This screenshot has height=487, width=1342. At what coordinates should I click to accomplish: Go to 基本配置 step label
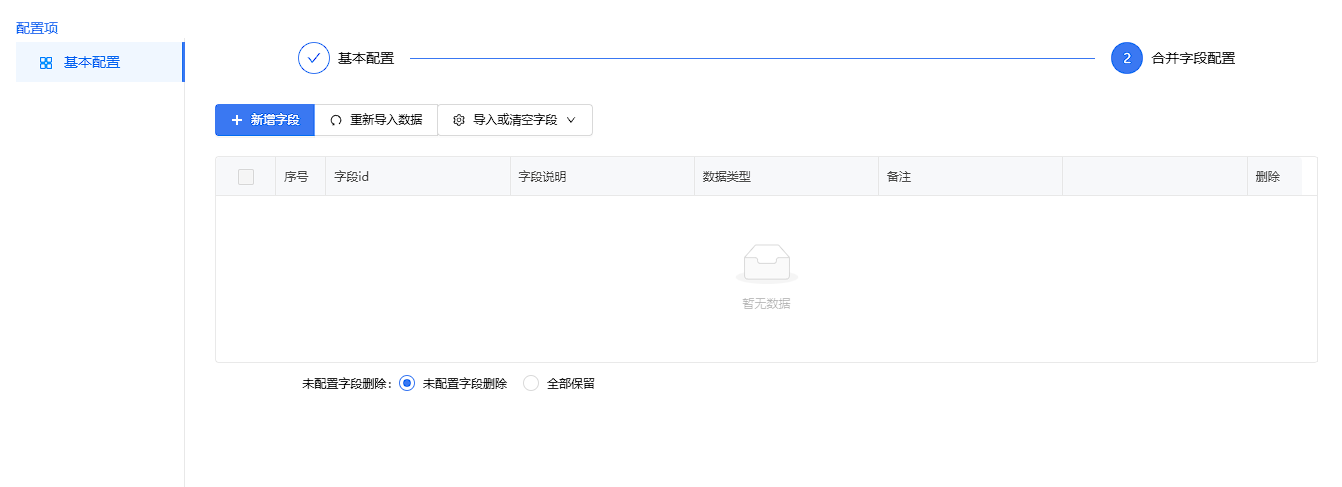pos(366,58)
